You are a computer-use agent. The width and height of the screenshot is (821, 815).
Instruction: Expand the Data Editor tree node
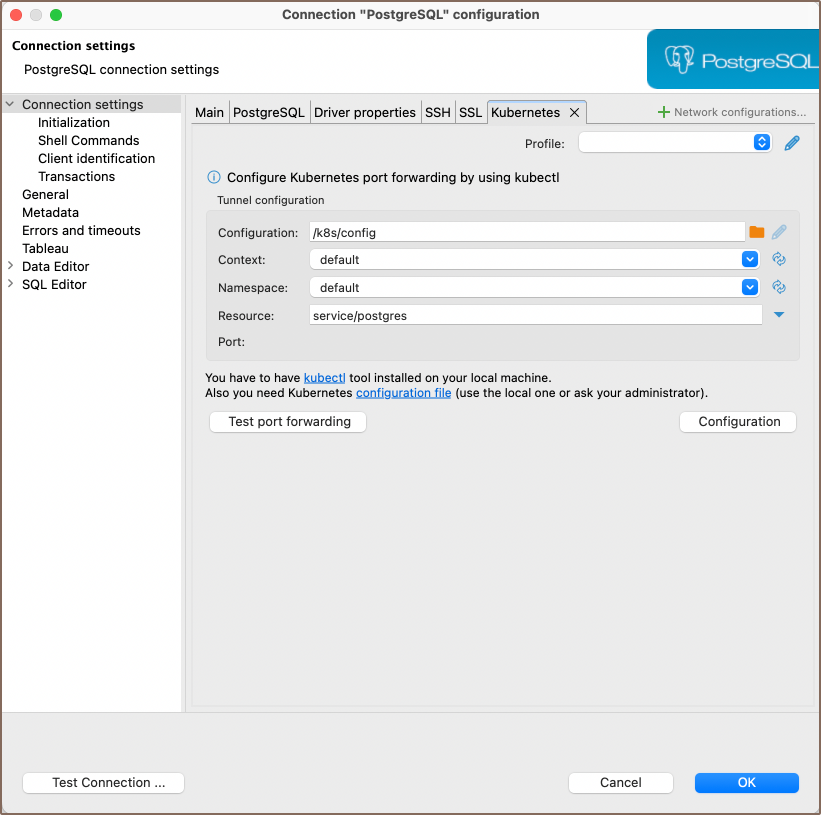[x=10, y=266]
